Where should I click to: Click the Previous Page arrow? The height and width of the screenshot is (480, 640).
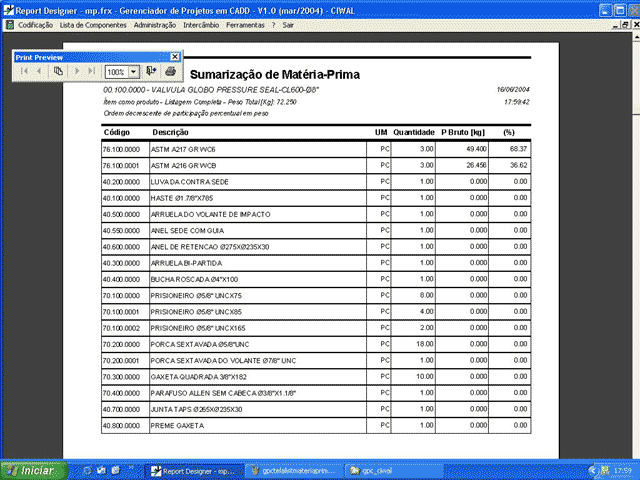pyautogui.click(x=40, y=72)
